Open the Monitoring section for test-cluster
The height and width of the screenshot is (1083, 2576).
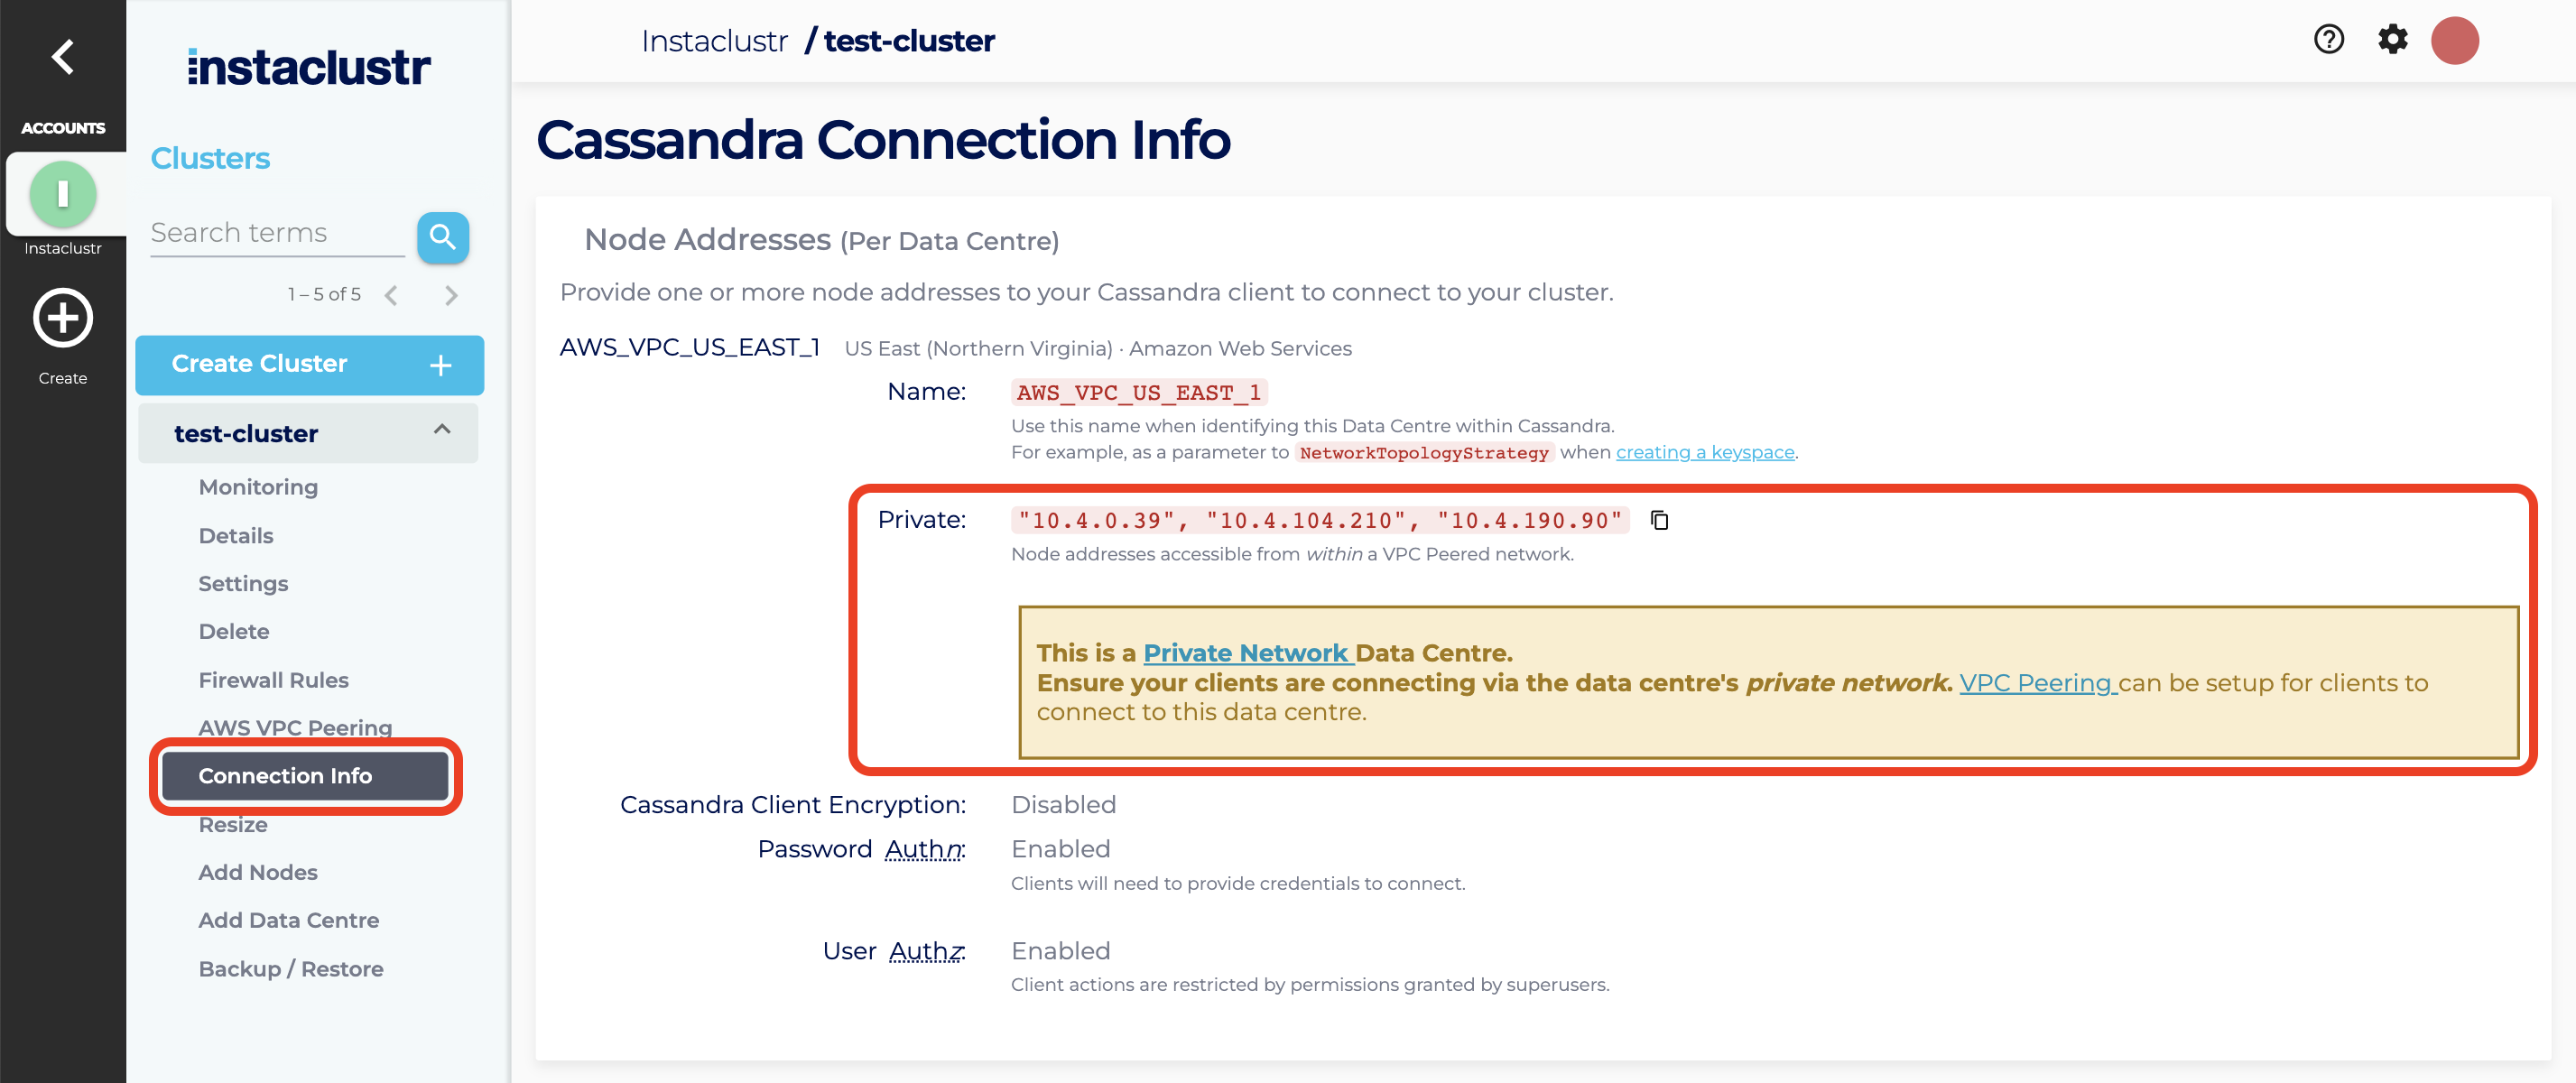258,487
